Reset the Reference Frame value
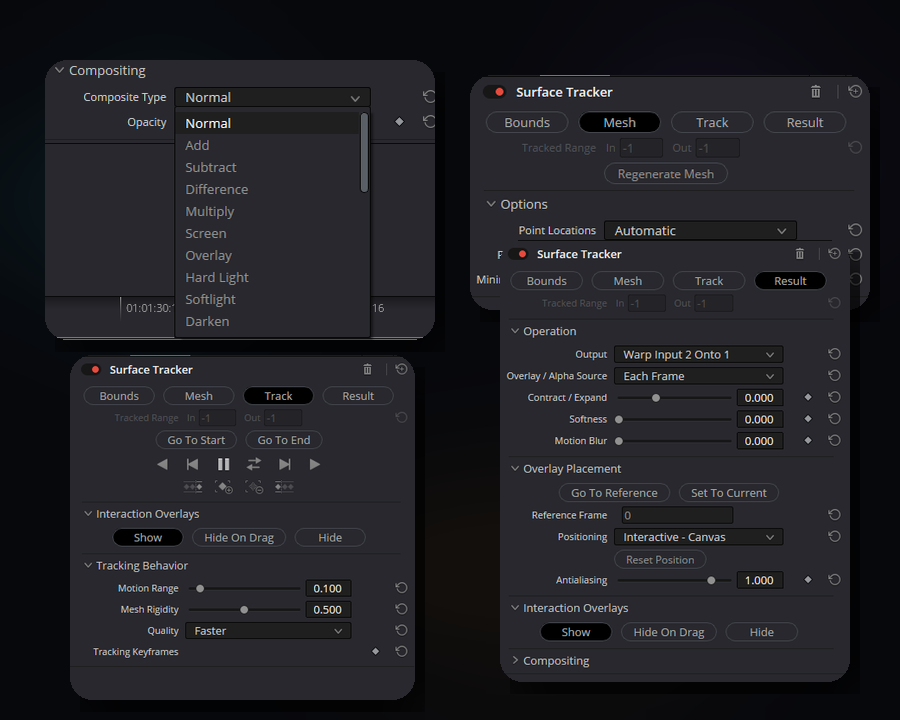 (835, 515)
